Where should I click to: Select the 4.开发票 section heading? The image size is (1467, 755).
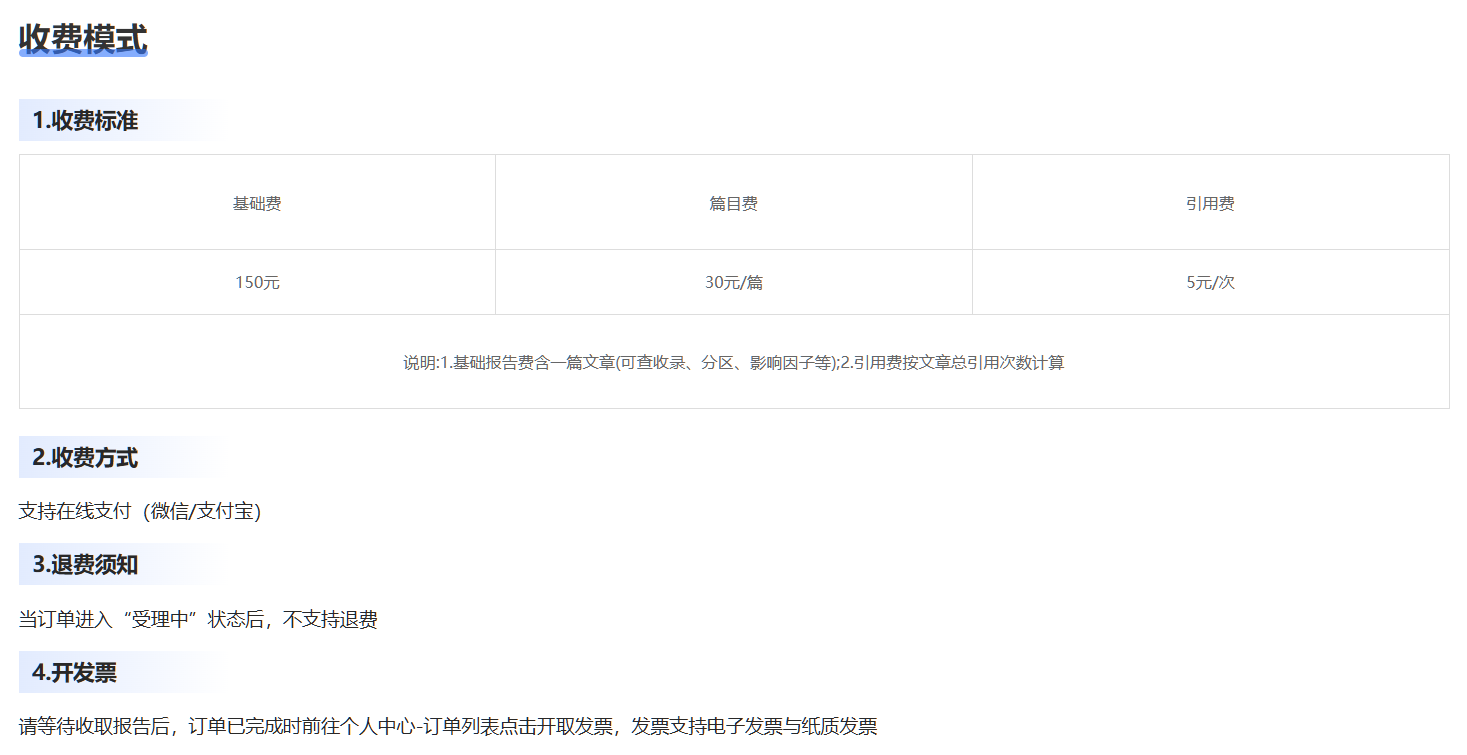(74, 673)
